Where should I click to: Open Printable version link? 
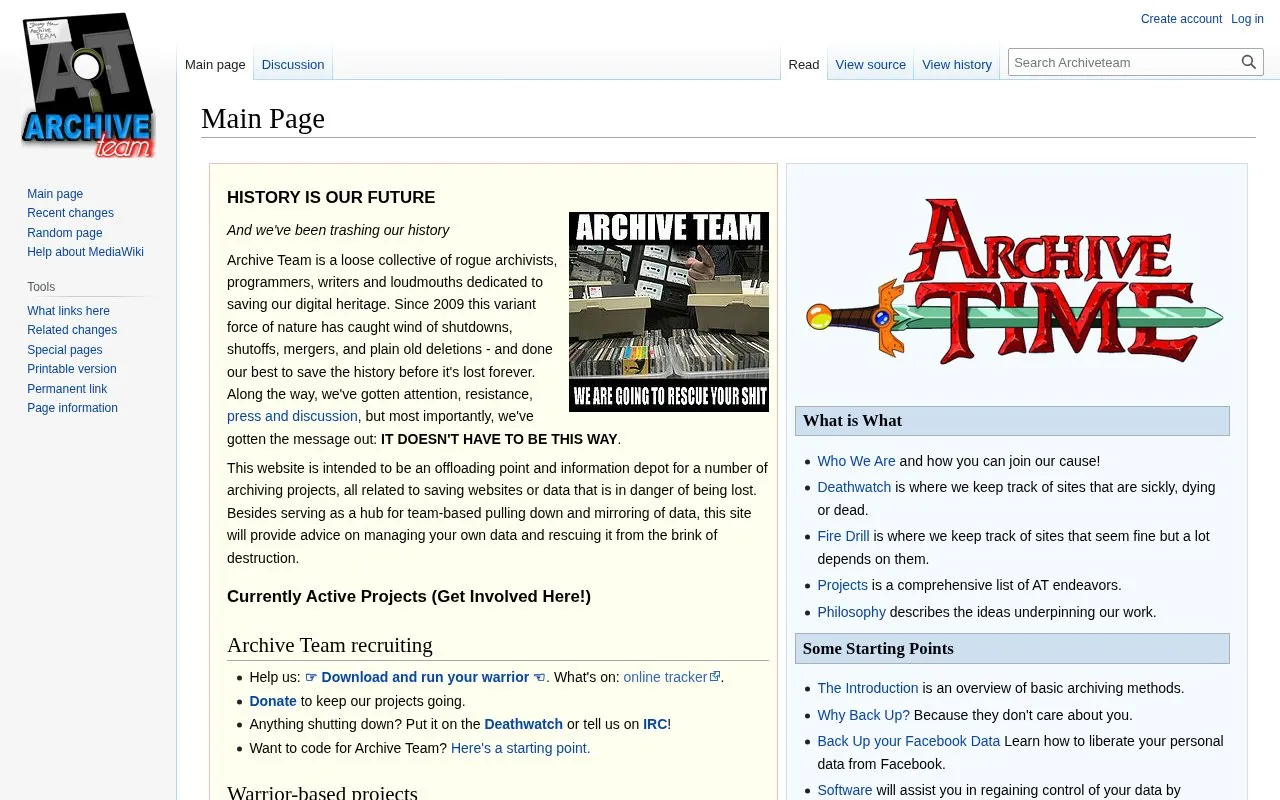coord(72,369)
